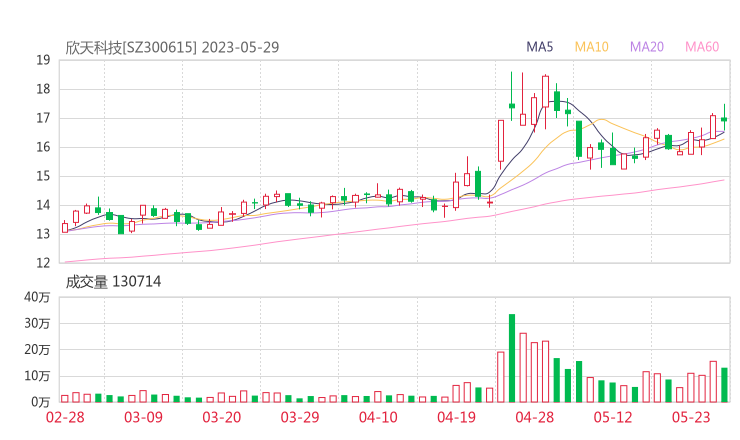
Task: Click the 04-10 date axis label
Action: click(x=378, y=417)
